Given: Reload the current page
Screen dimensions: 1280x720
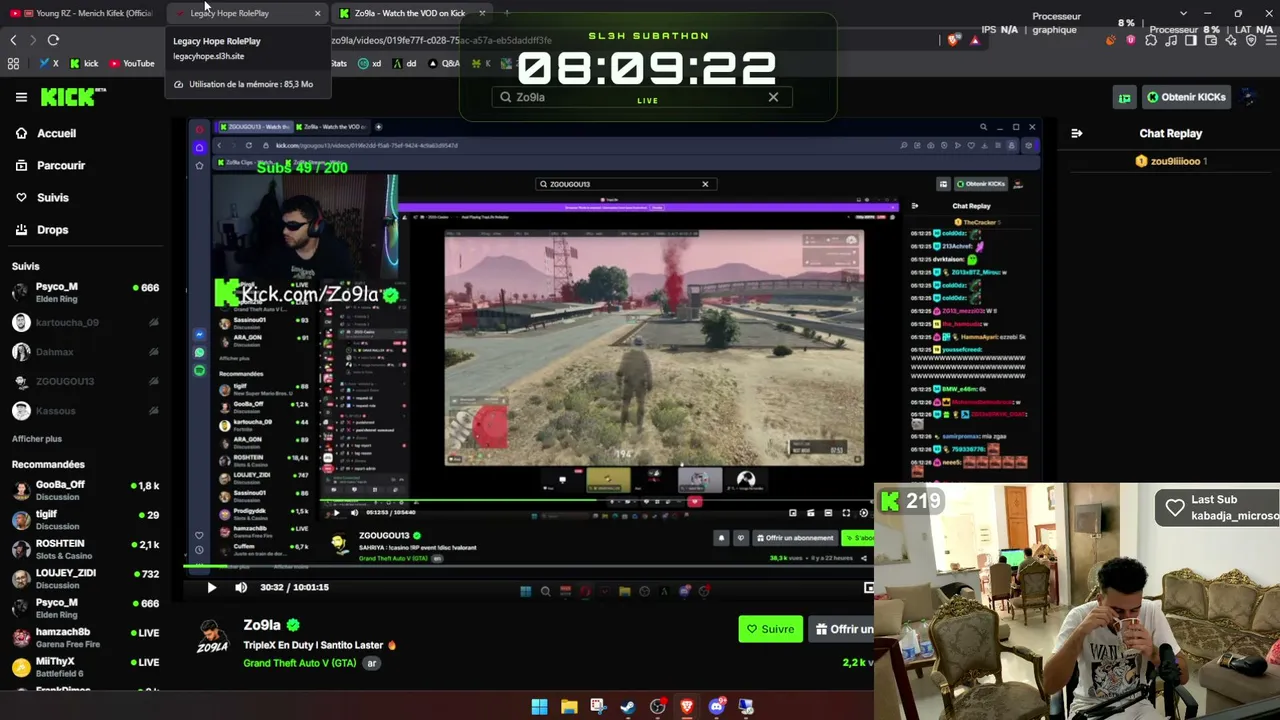Looking at the screenshot, I should coord(53,40).
